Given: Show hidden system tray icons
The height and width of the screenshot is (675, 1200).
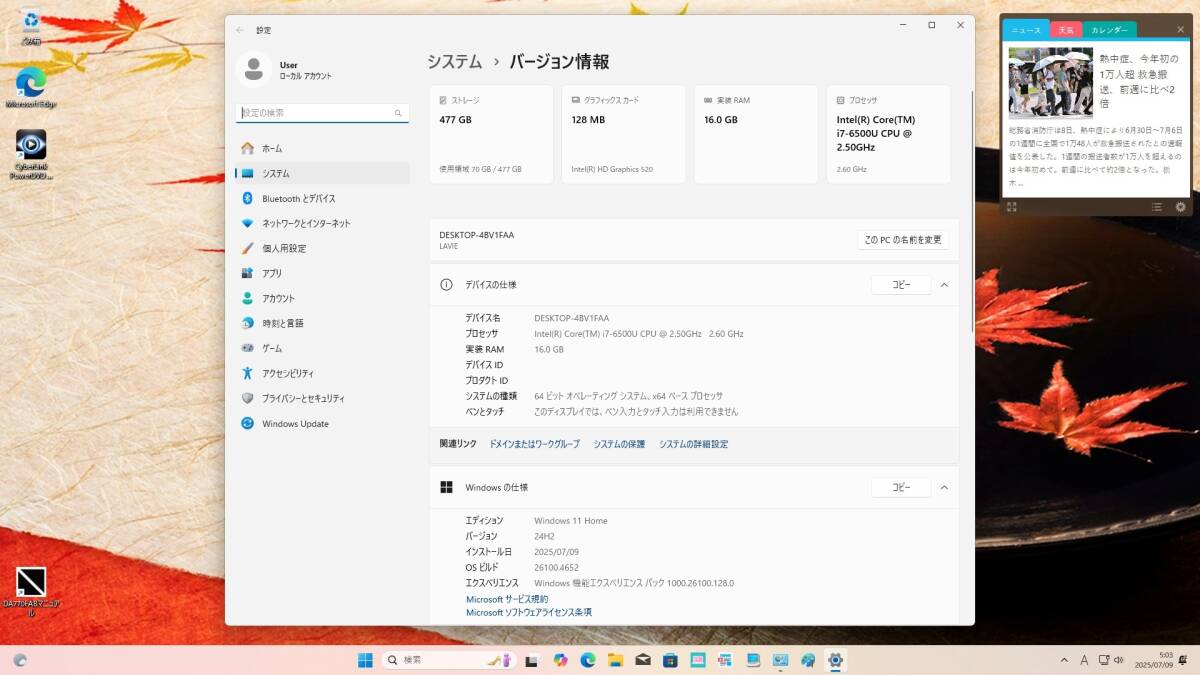Looking at the screenshot, I should click(1064, 660).
